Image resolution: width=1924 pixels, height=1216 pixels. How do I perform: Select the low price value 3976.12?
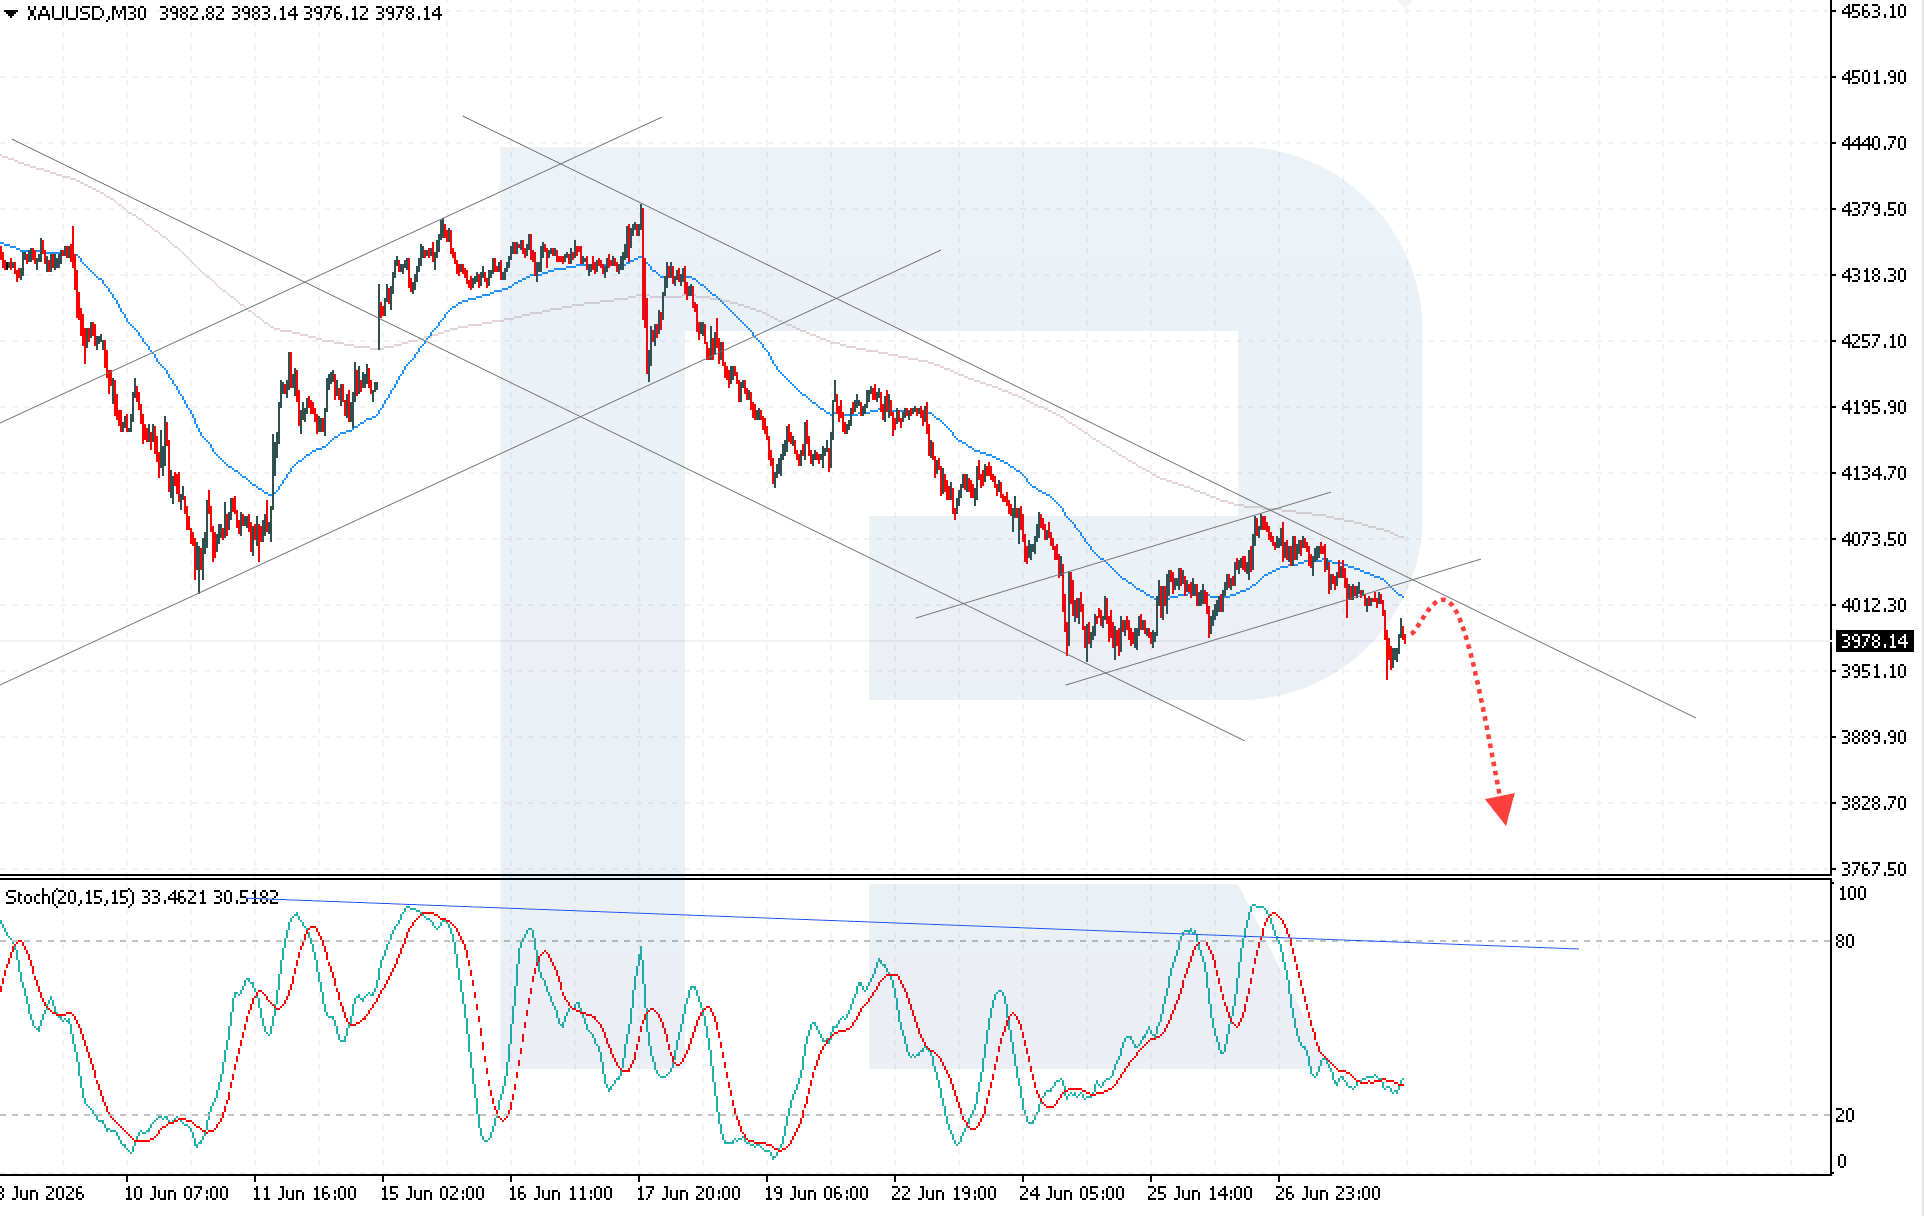coord(337,13)
